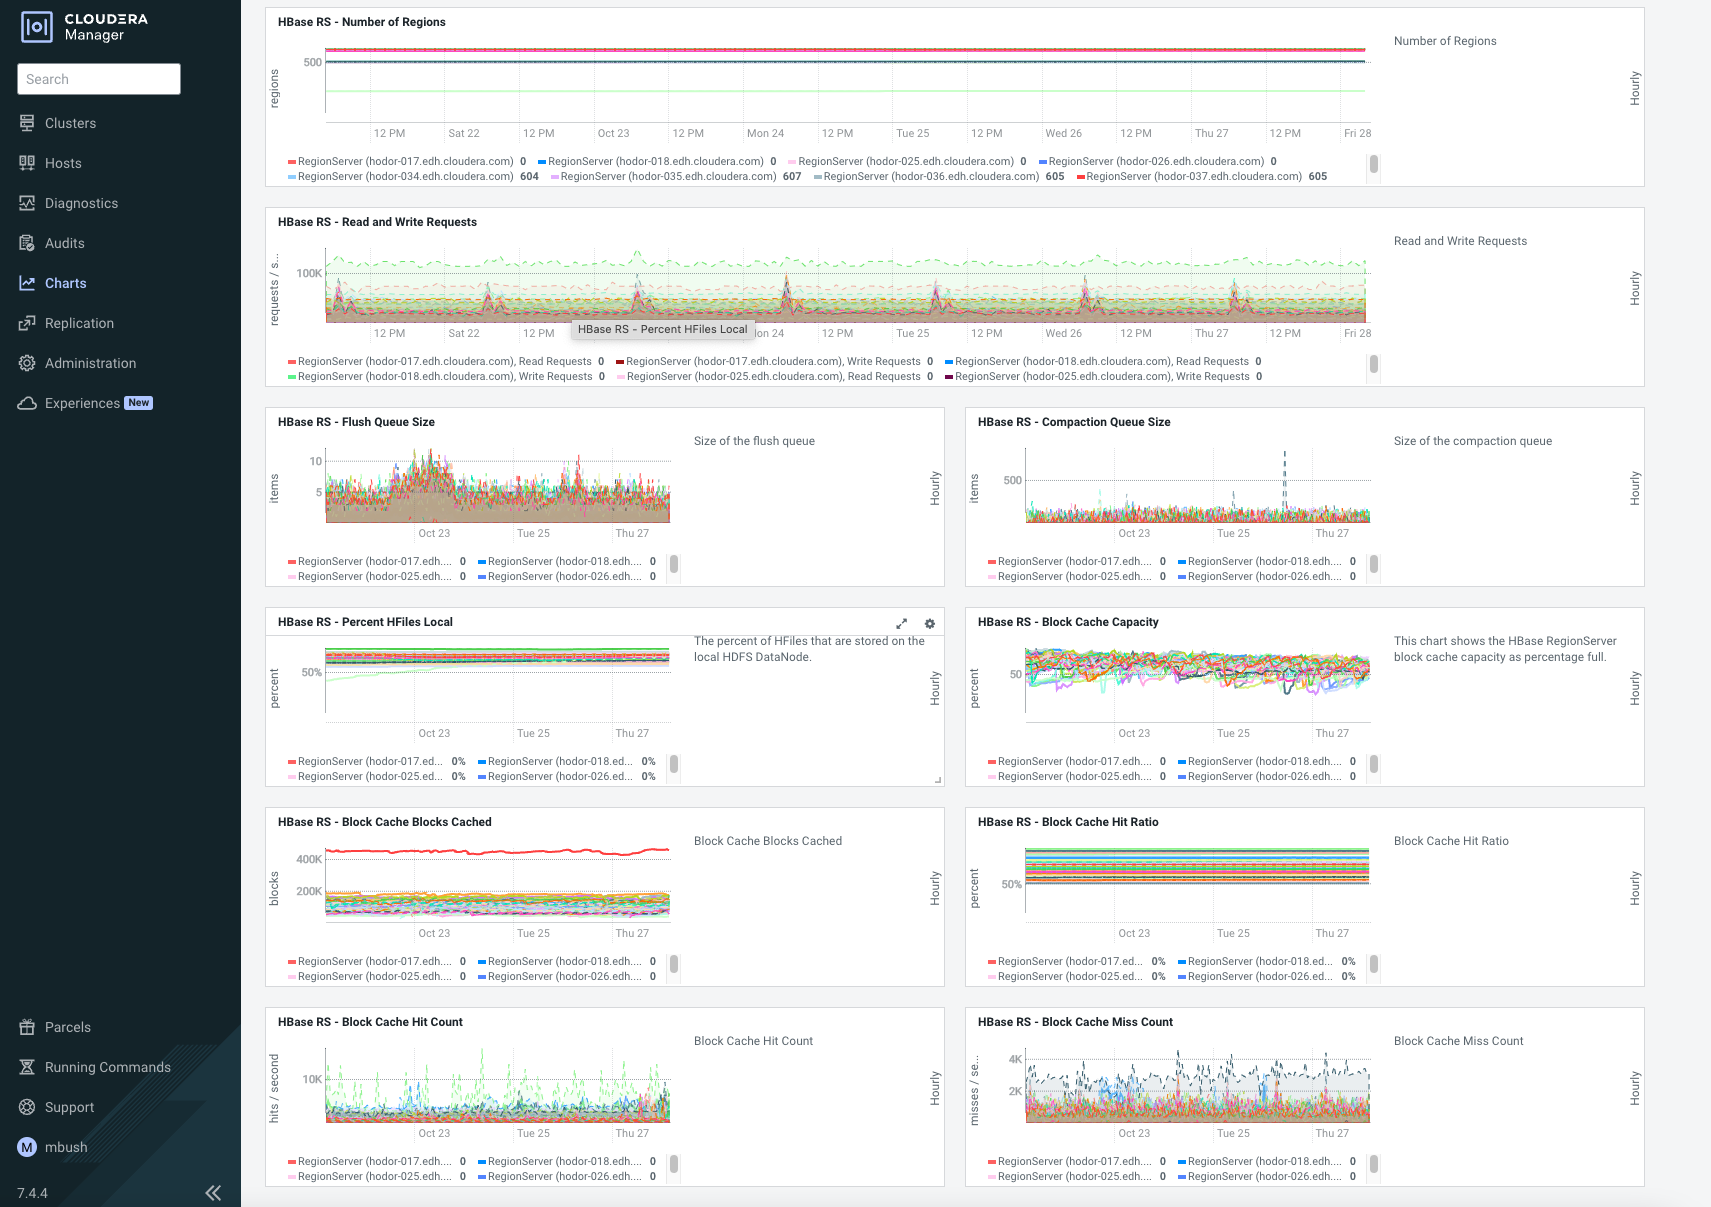Click the Cloudera Manager logo
The image size is (1711, 1207).
coord(37,27)
